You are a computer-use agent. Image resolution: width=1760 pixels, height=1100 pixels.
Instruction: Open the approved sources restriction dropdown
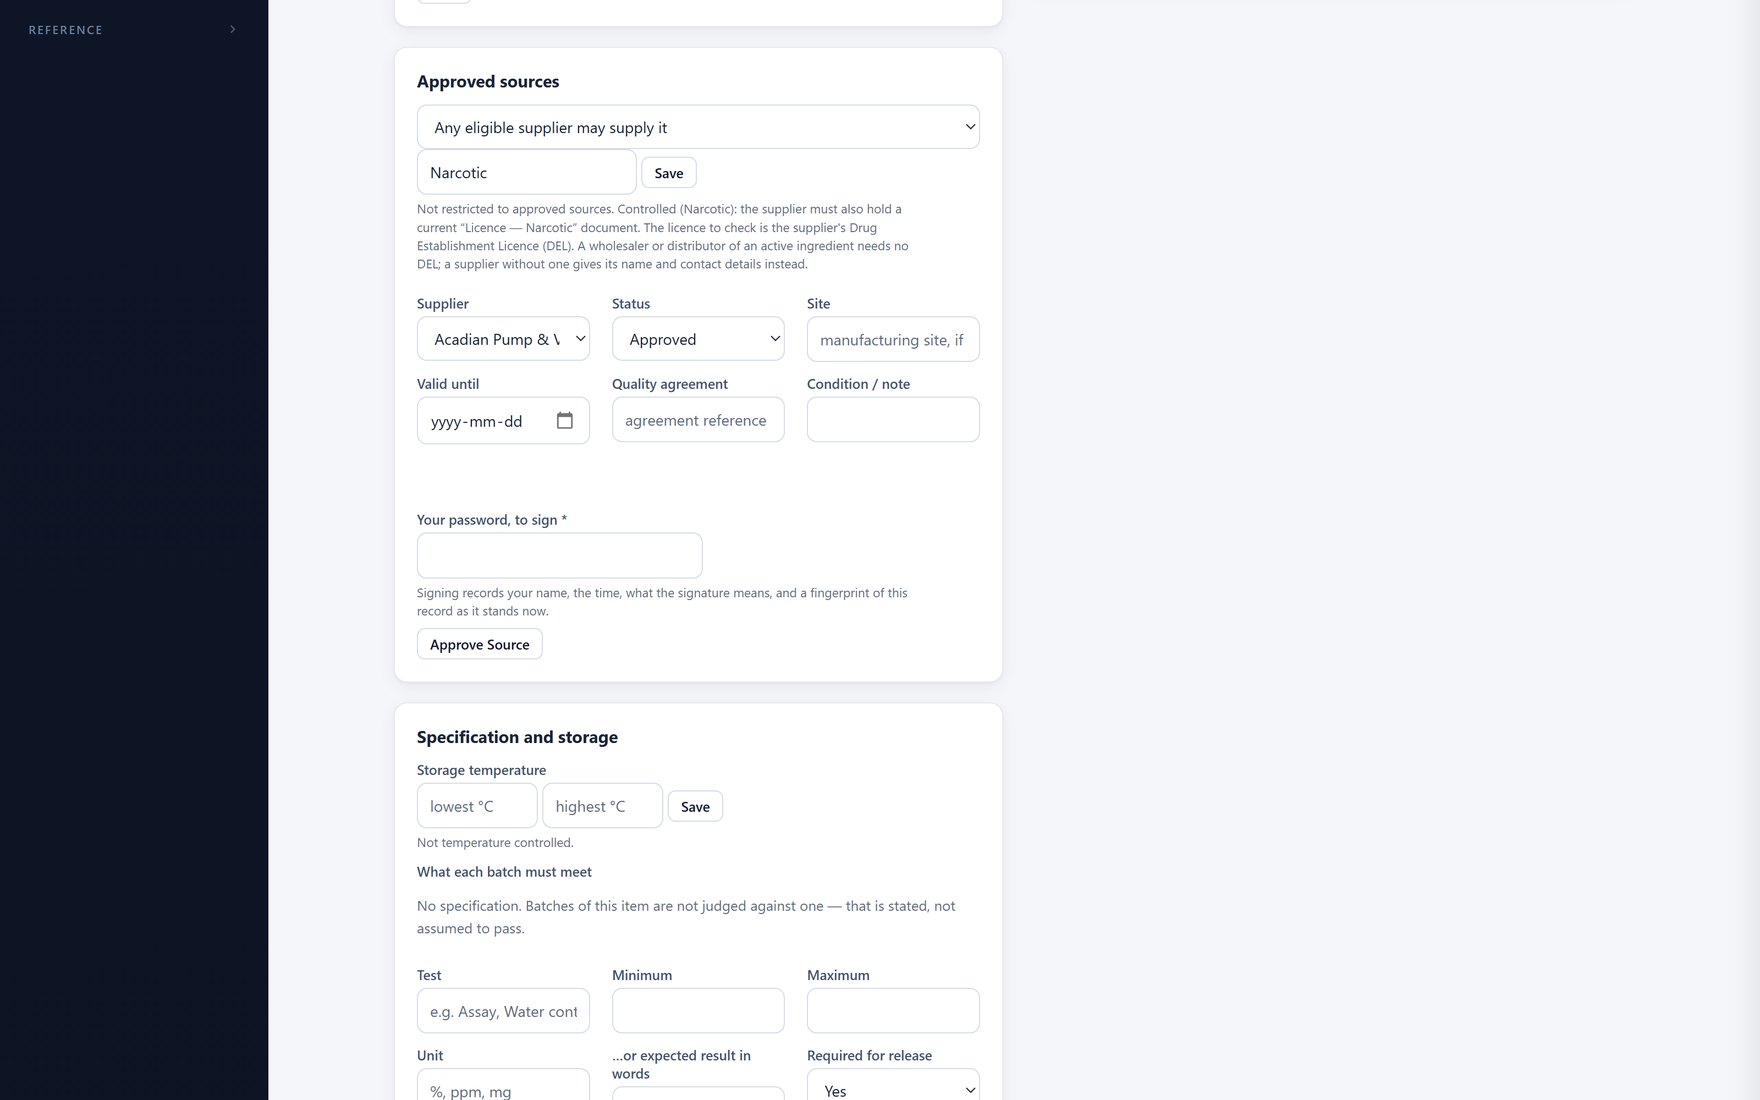[698, 127]
